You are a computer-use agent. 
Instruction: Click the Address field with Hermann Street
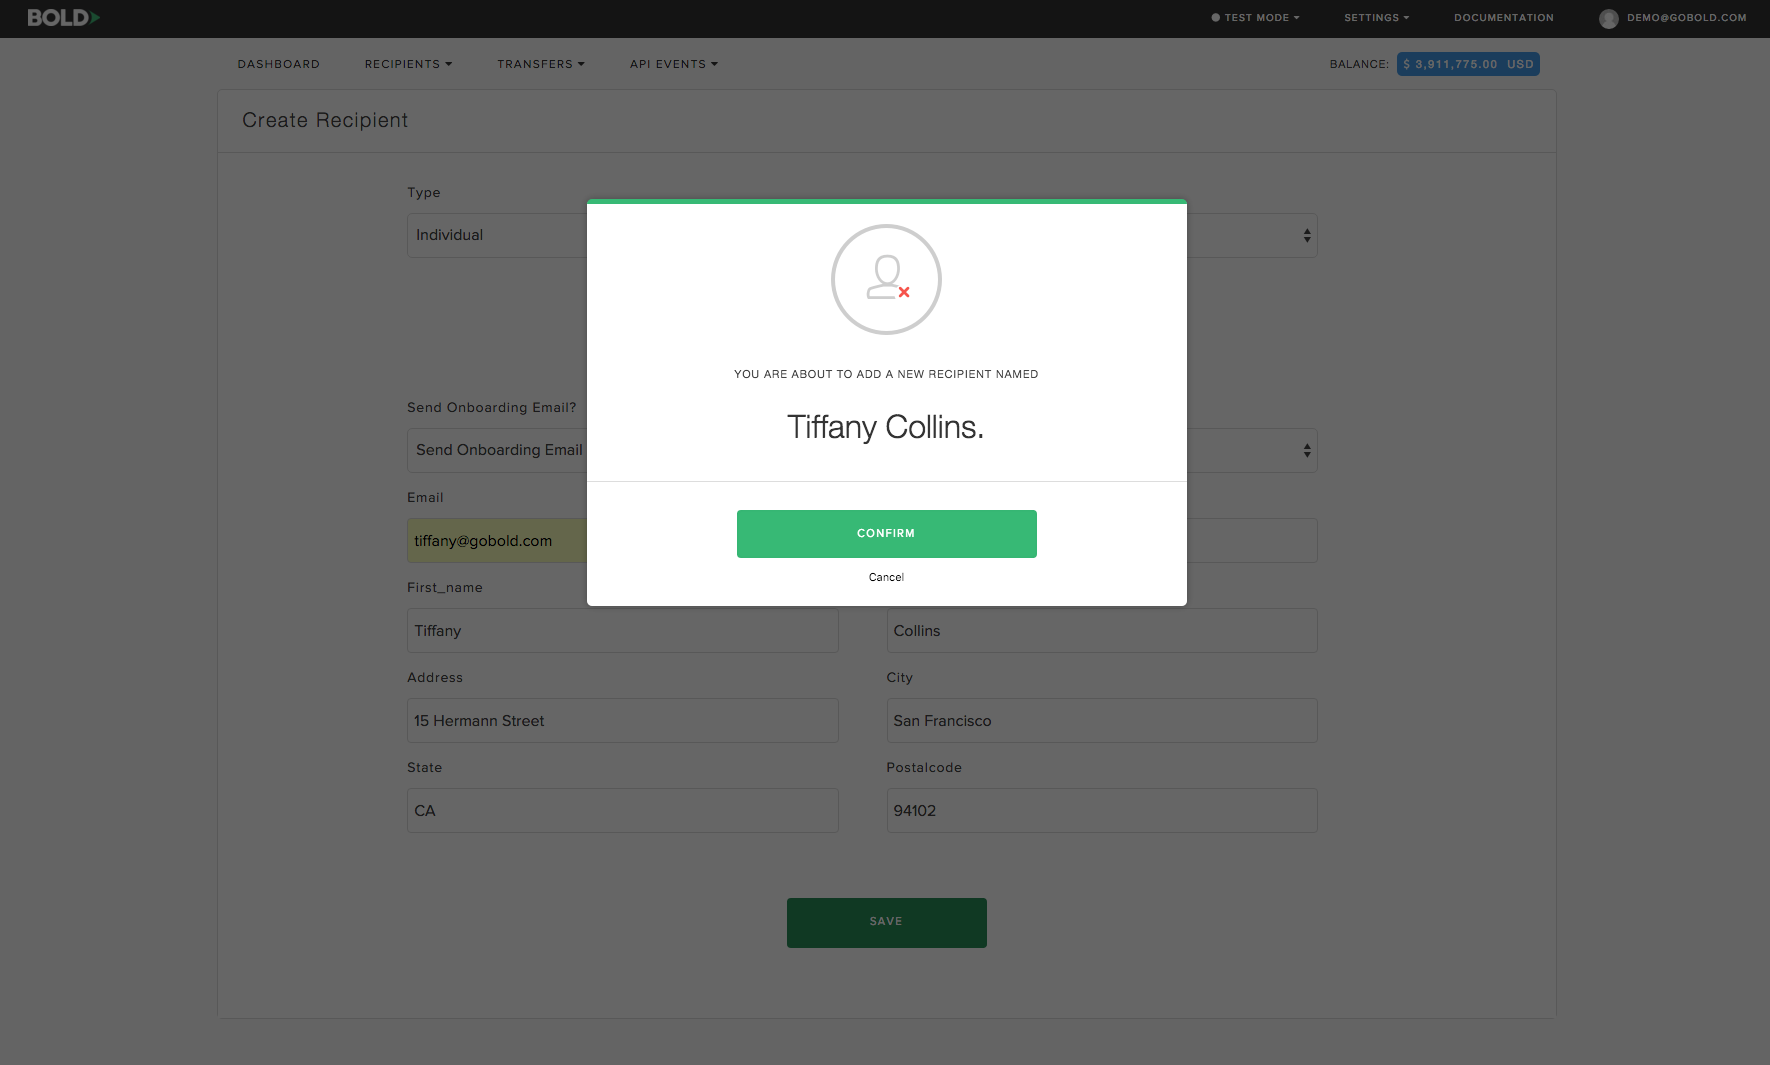[x=622, y=721]
